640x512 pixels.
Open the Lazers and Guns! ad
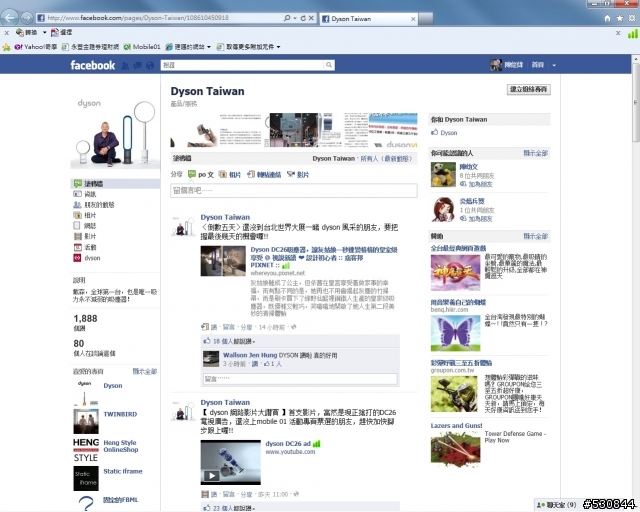[456, 425]
